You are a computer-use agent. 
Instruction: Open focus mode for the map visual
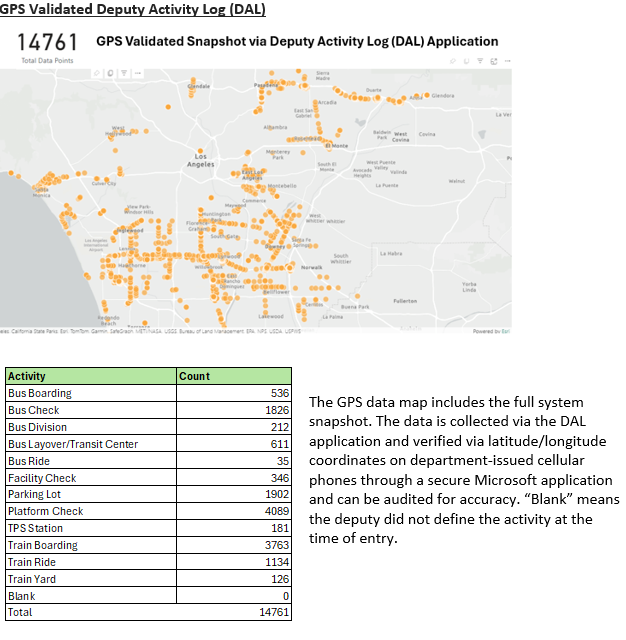pyautogui.click(x=494, y=61)
